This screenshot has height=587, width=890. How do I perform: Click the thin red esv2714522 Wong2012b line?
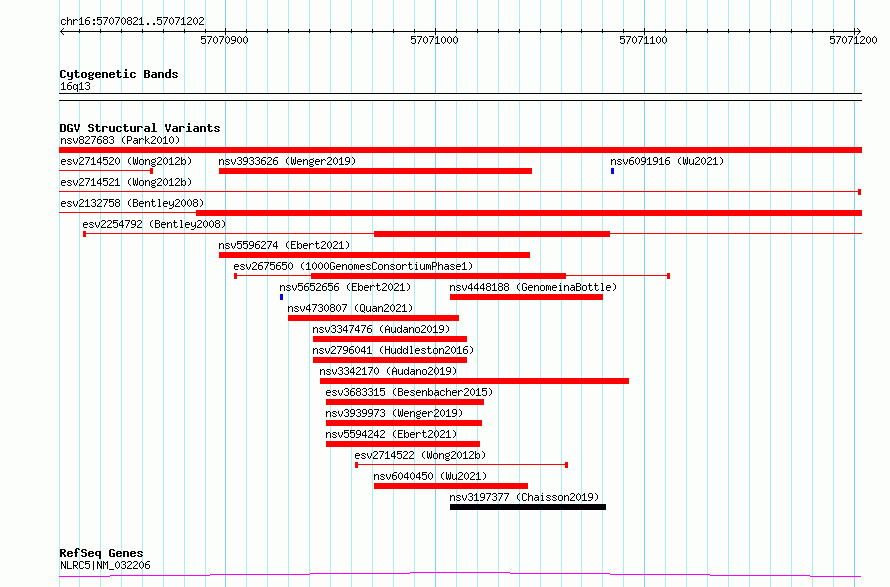pyautogui.click(x=461, y=465)
